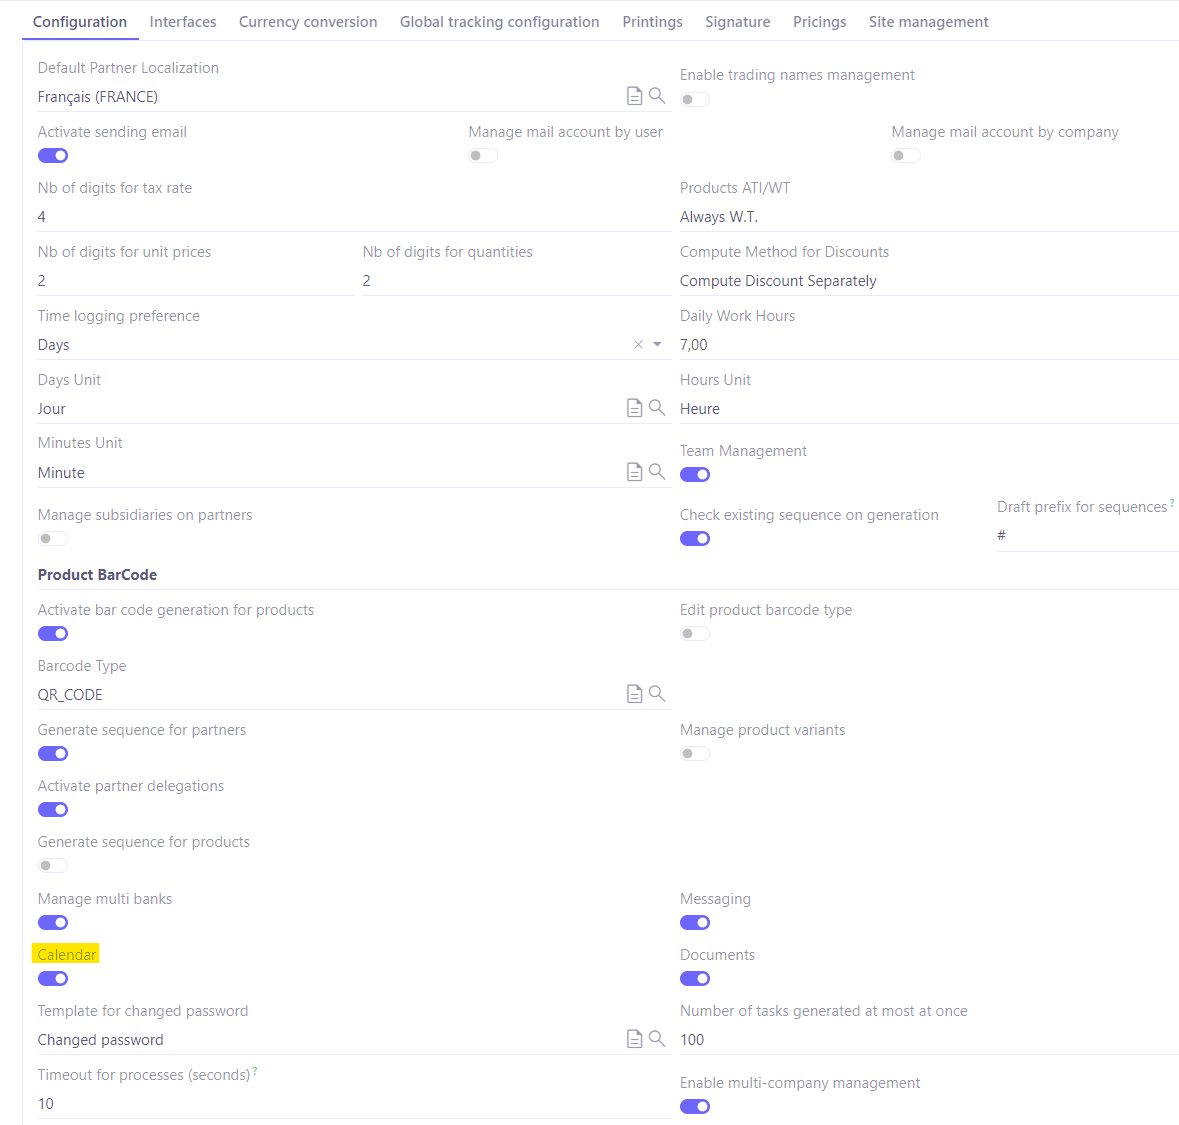Clear Time logging preference using the × icon

pyautogui.click(x=637, y=344)
